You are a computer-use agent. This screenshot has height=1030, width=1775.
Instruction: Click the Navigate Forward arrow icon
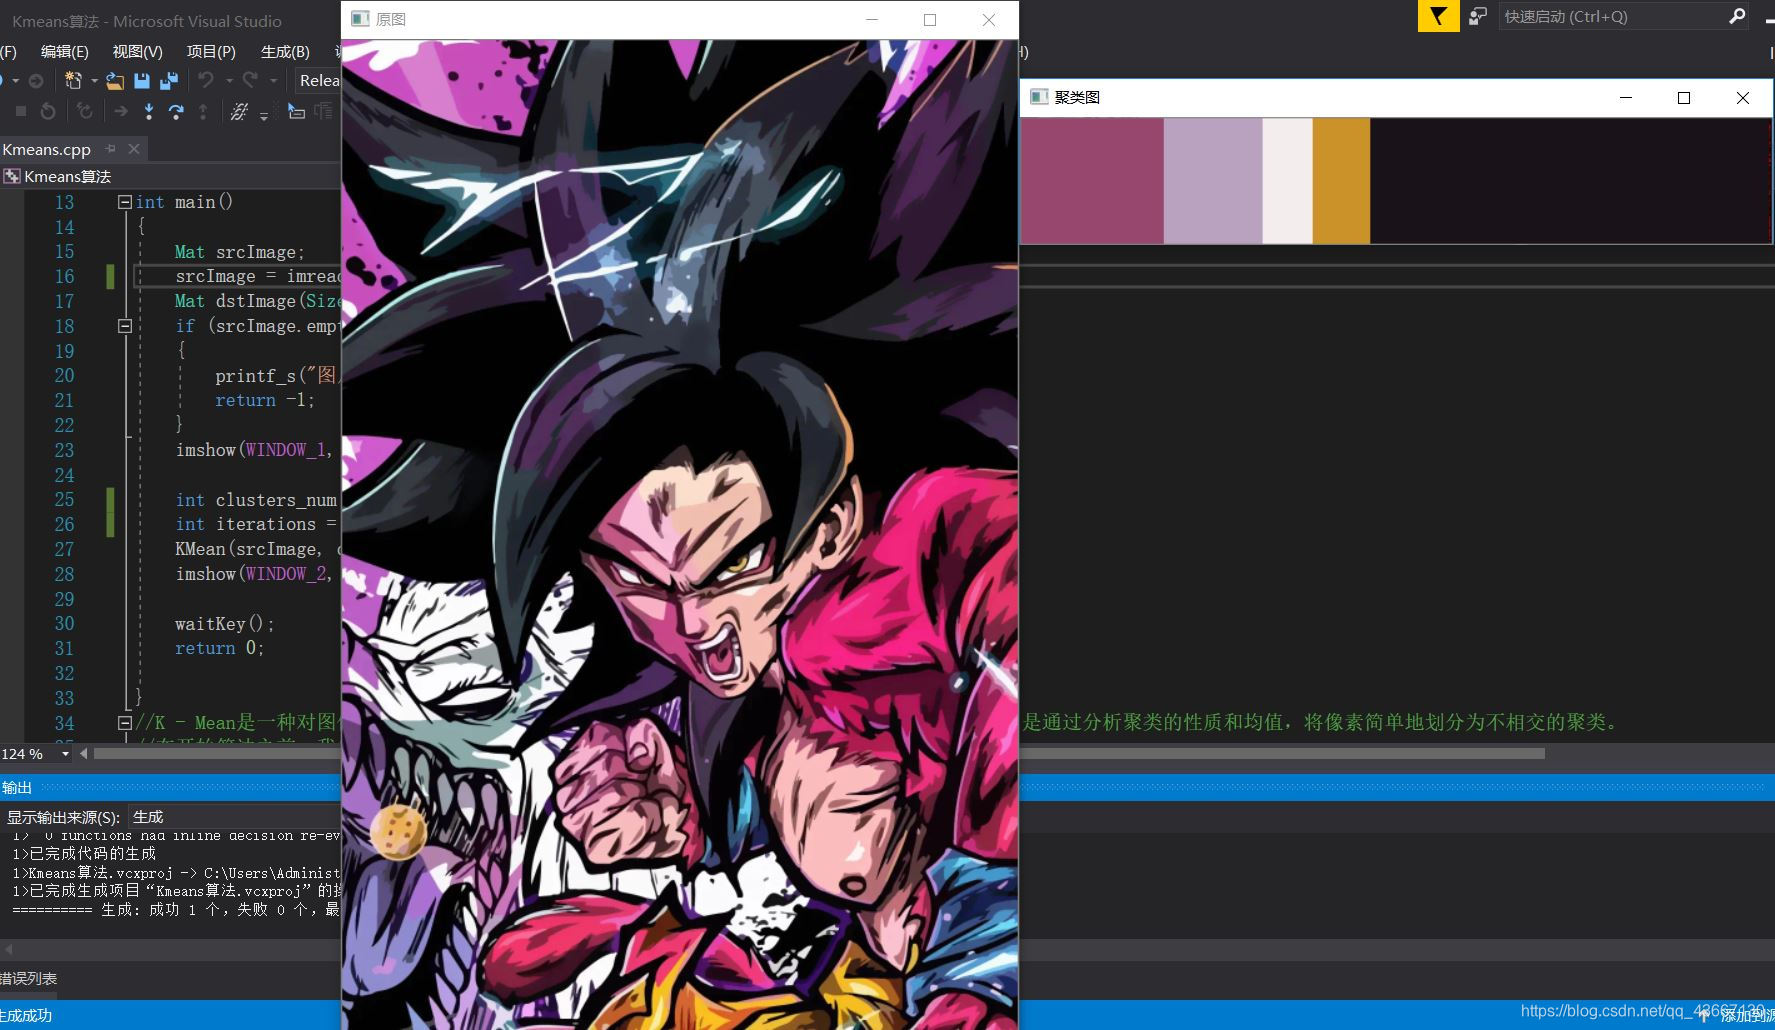[x=35, y=81]
